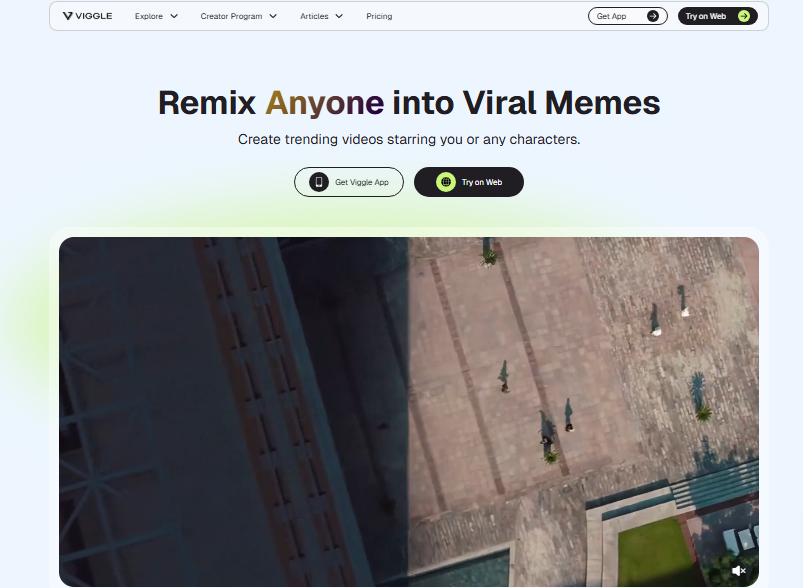803x588 pixels.
Task: Click the Viggle logo in navbar
Action: tap(88, 16)
